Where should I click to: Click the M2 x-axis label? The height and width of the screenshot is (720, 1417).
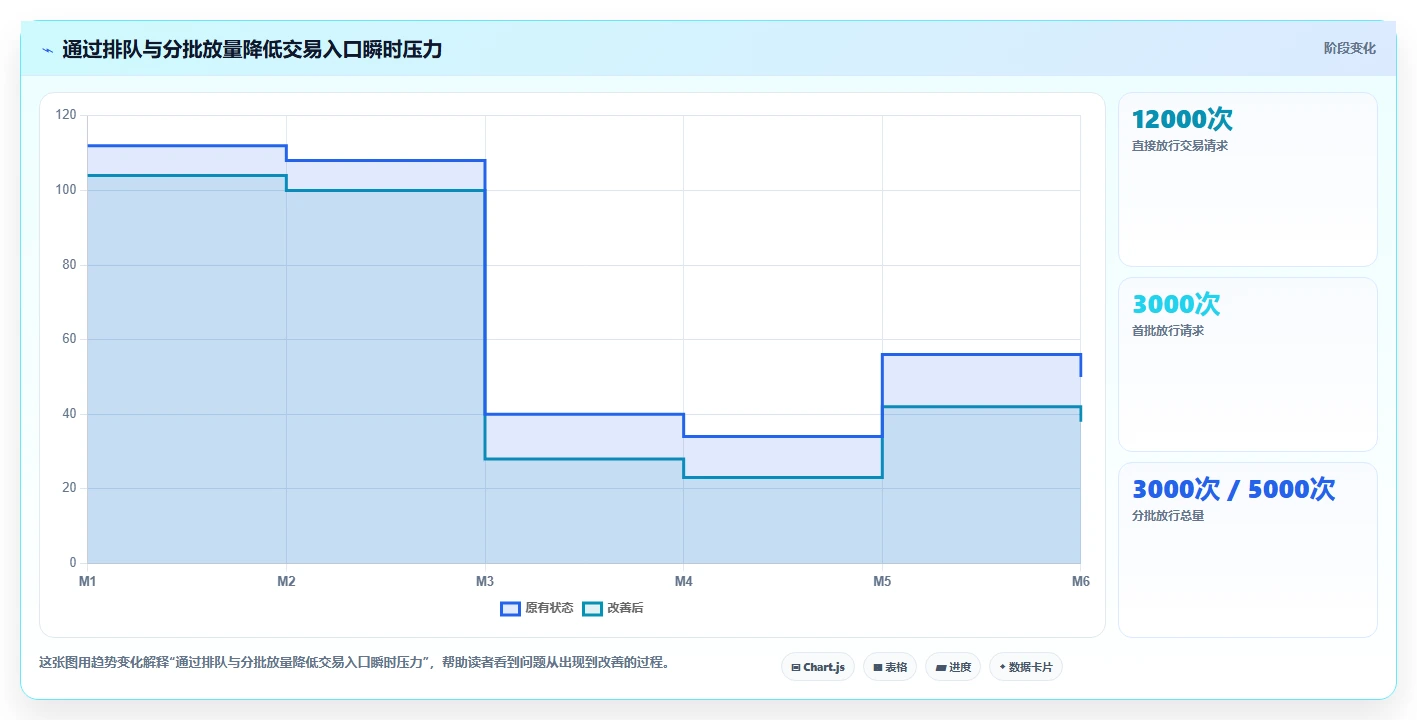[286, 581]
